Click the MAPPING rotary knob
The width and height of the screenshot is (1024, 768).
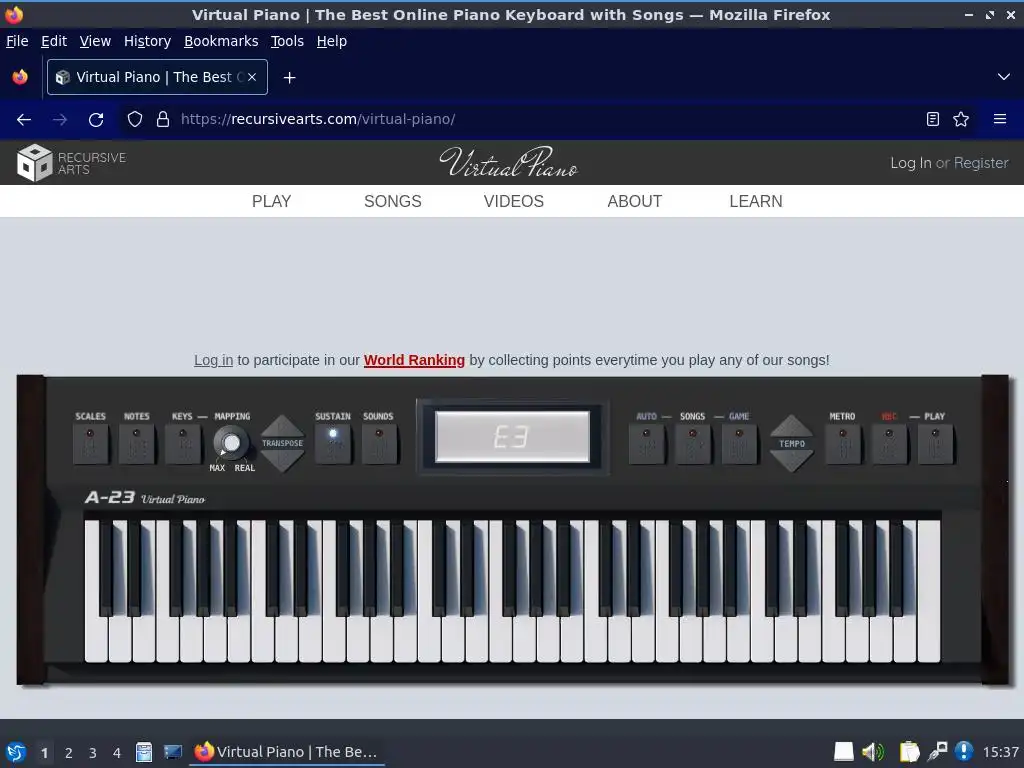pyautogui.click(x=231, y=443)
